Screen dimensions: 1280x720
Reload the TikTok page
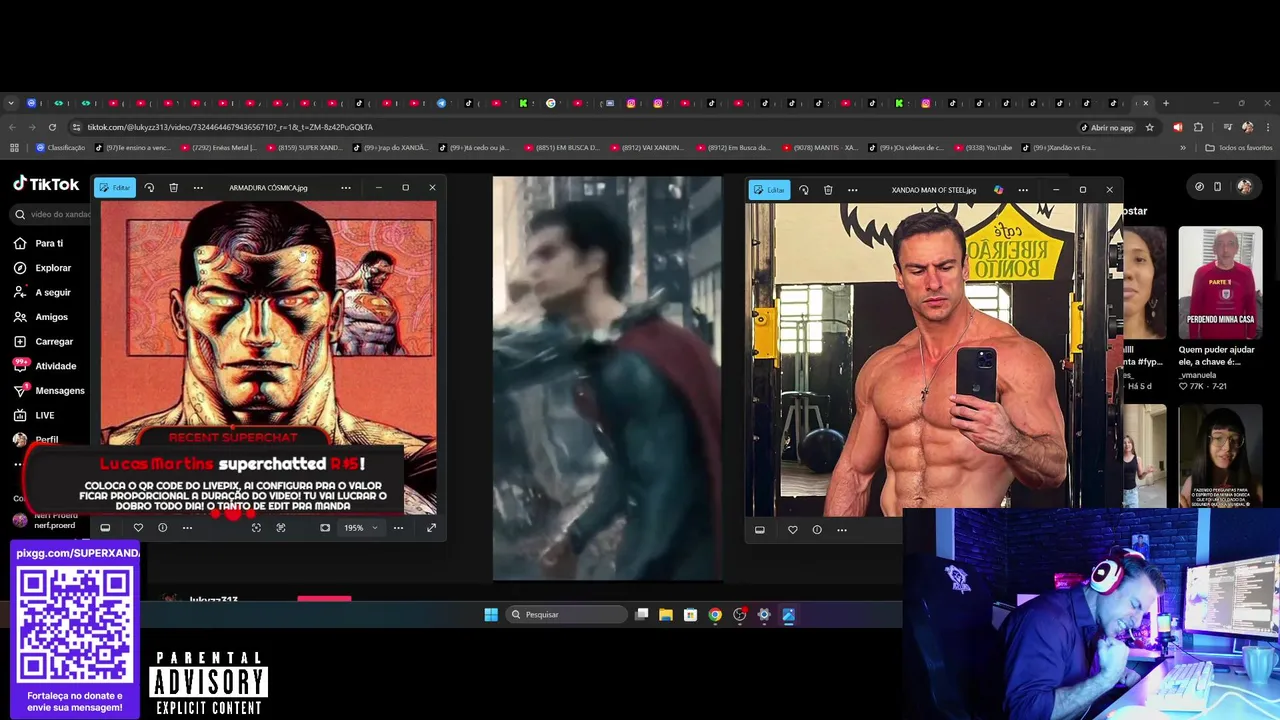point(52,127)
